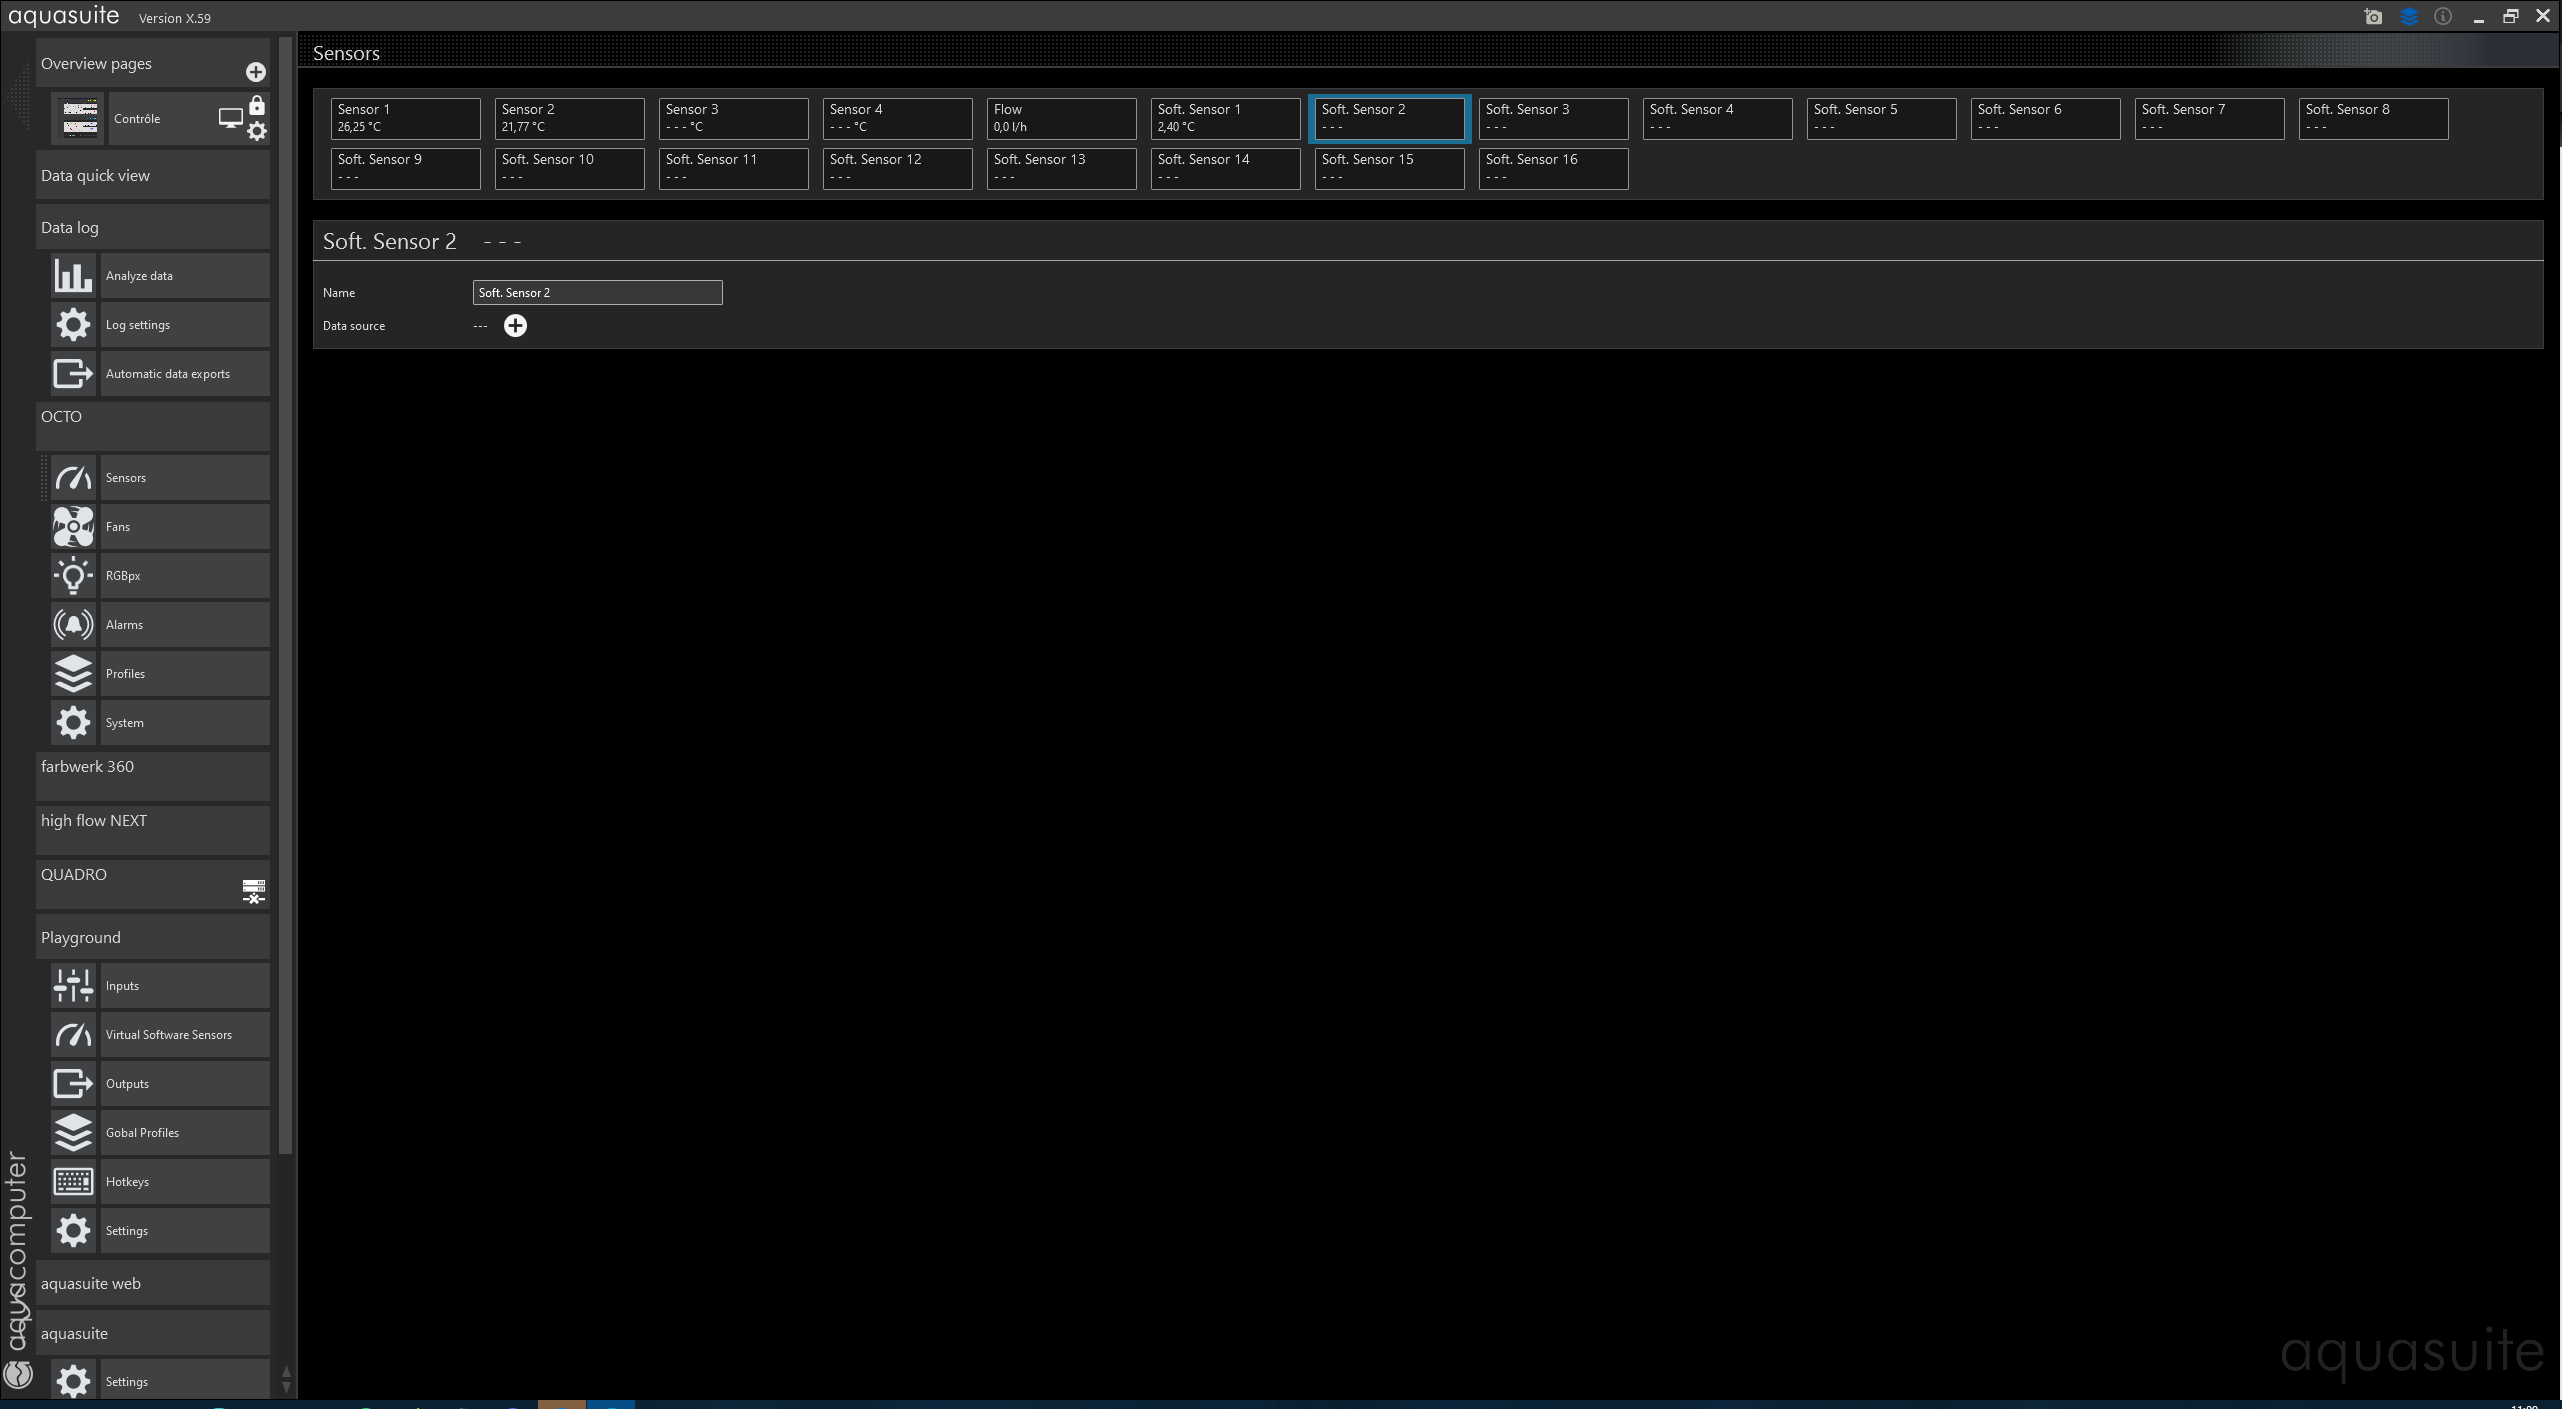Select the Flow sensor tile
The width and height of the screenshot is (2562, 1409).
pyautogui.click(x=1061, y=118)
